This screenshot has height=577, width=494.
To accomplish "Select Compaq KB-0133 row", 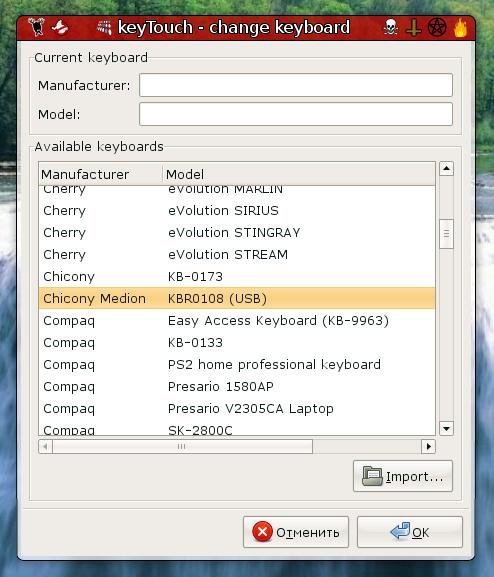I will coord(237,343).
